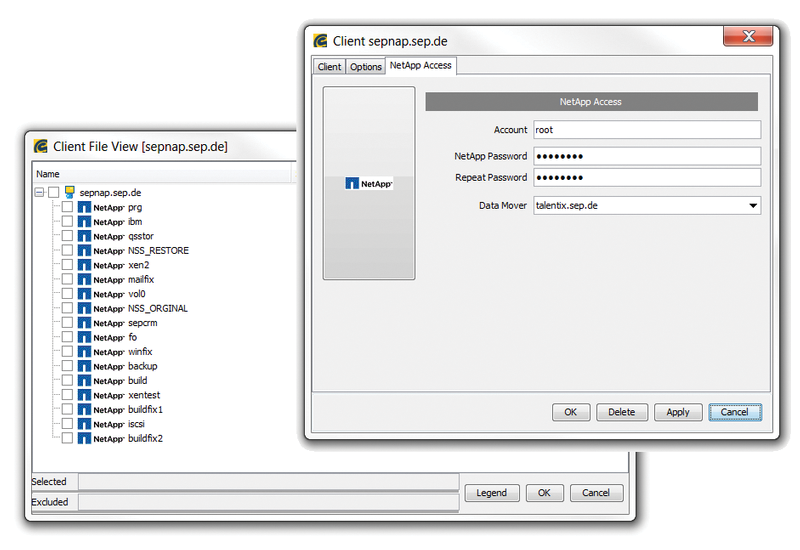800x550 pixels.
Task: Click the SEP logo in Client sepnap.sep.de title
Action: 320,41
